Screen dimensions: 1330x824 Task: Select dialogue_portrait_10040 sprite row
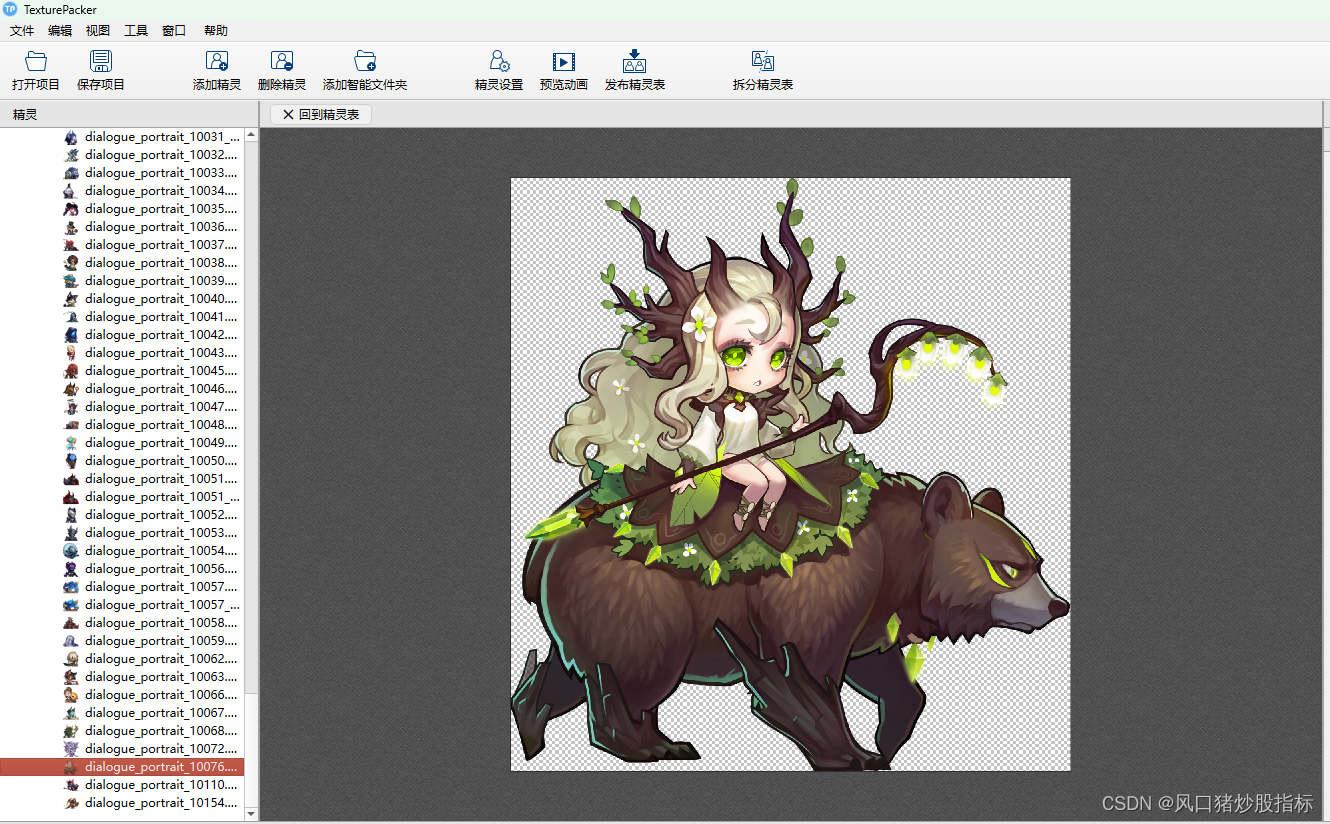[122, 299]
